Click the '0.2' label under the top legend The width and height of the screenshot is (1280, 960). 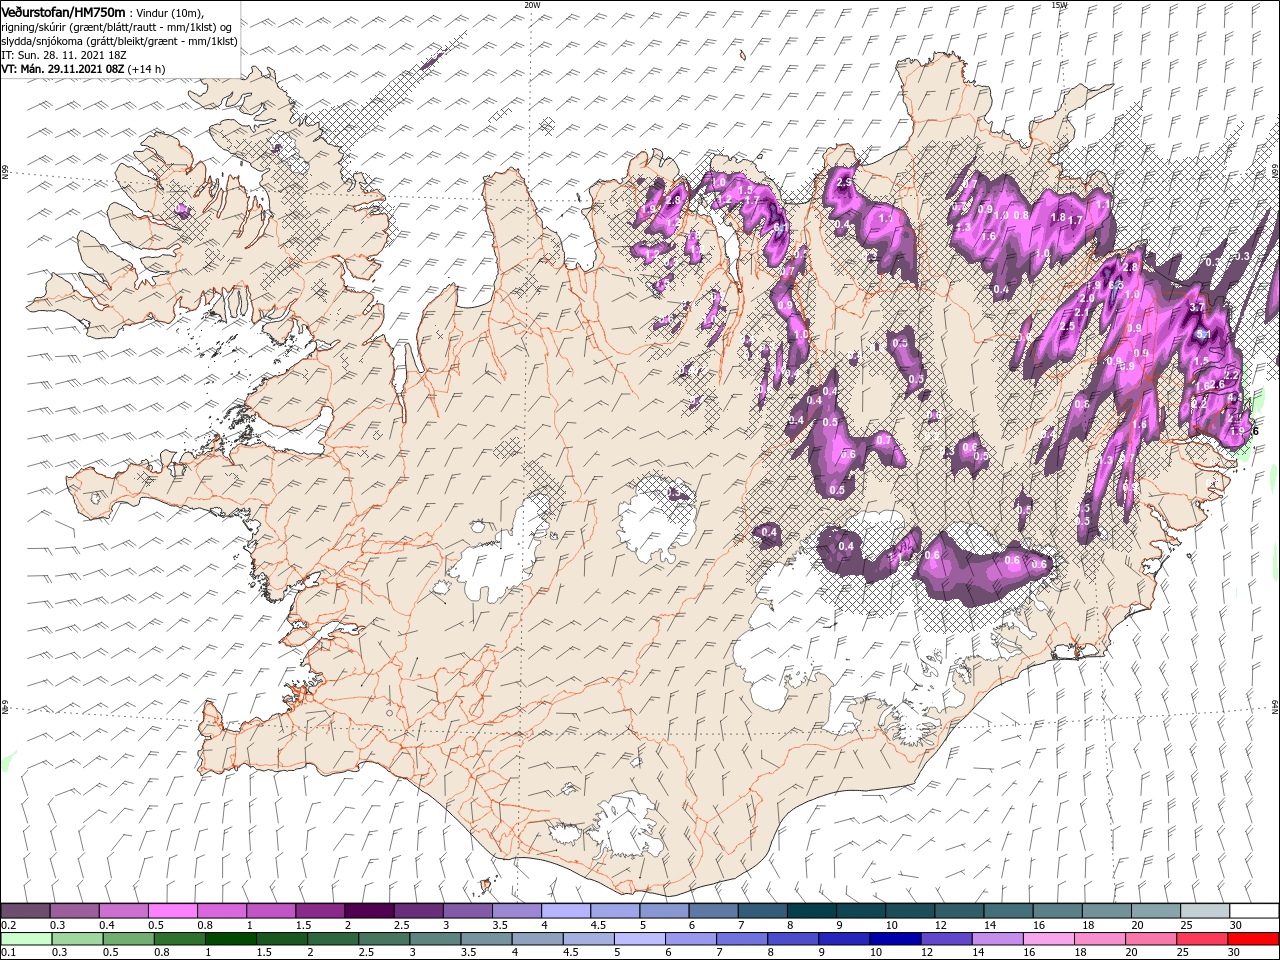[x=7, y=925]
